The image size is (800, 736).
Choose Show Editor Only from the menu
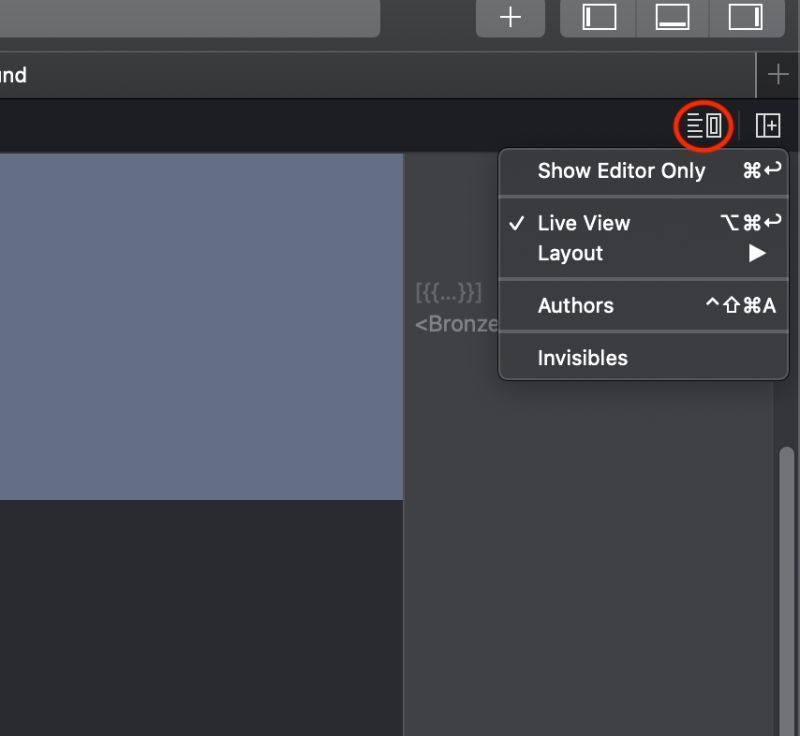[621, 171]
